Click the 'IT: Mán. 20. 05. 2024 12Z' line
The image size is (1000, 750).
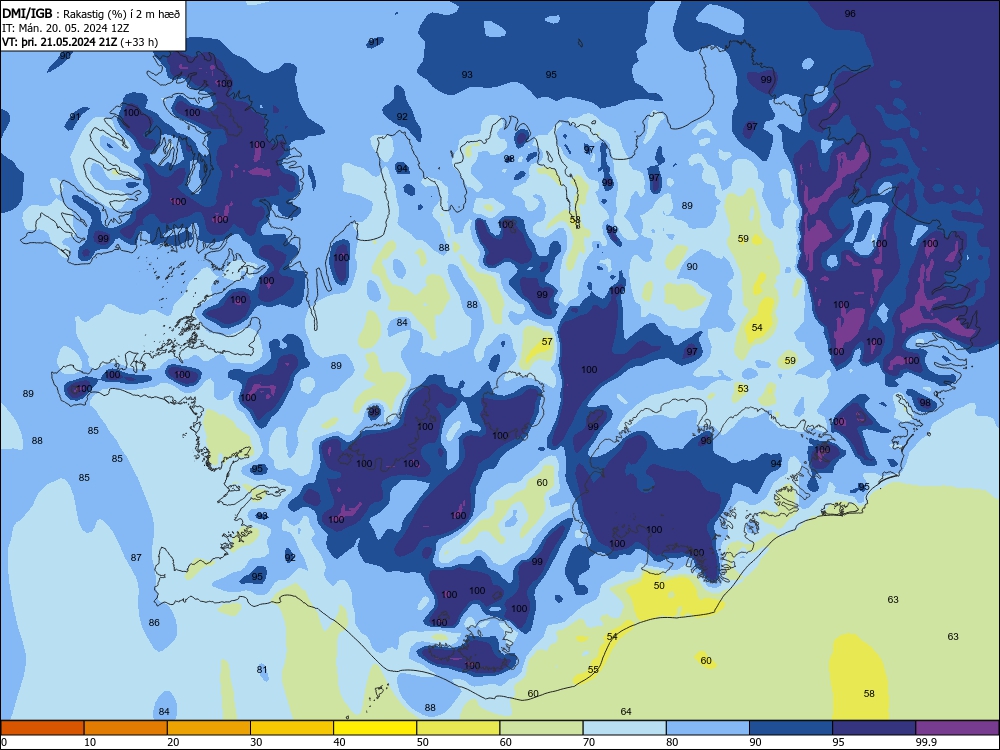pyautogui.click(x=66, y=28)
